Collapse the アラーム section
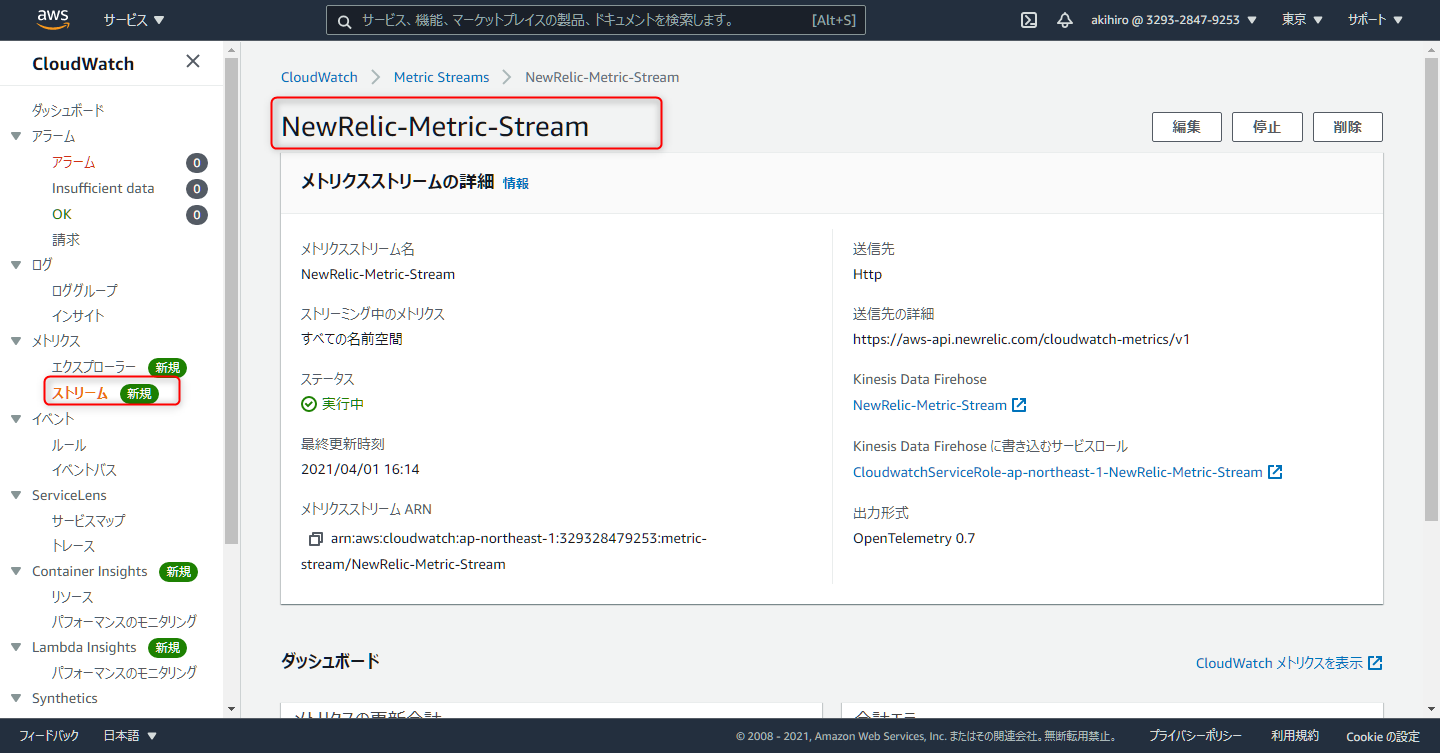This screenshot has height=753, width=1440. point(16,136)
